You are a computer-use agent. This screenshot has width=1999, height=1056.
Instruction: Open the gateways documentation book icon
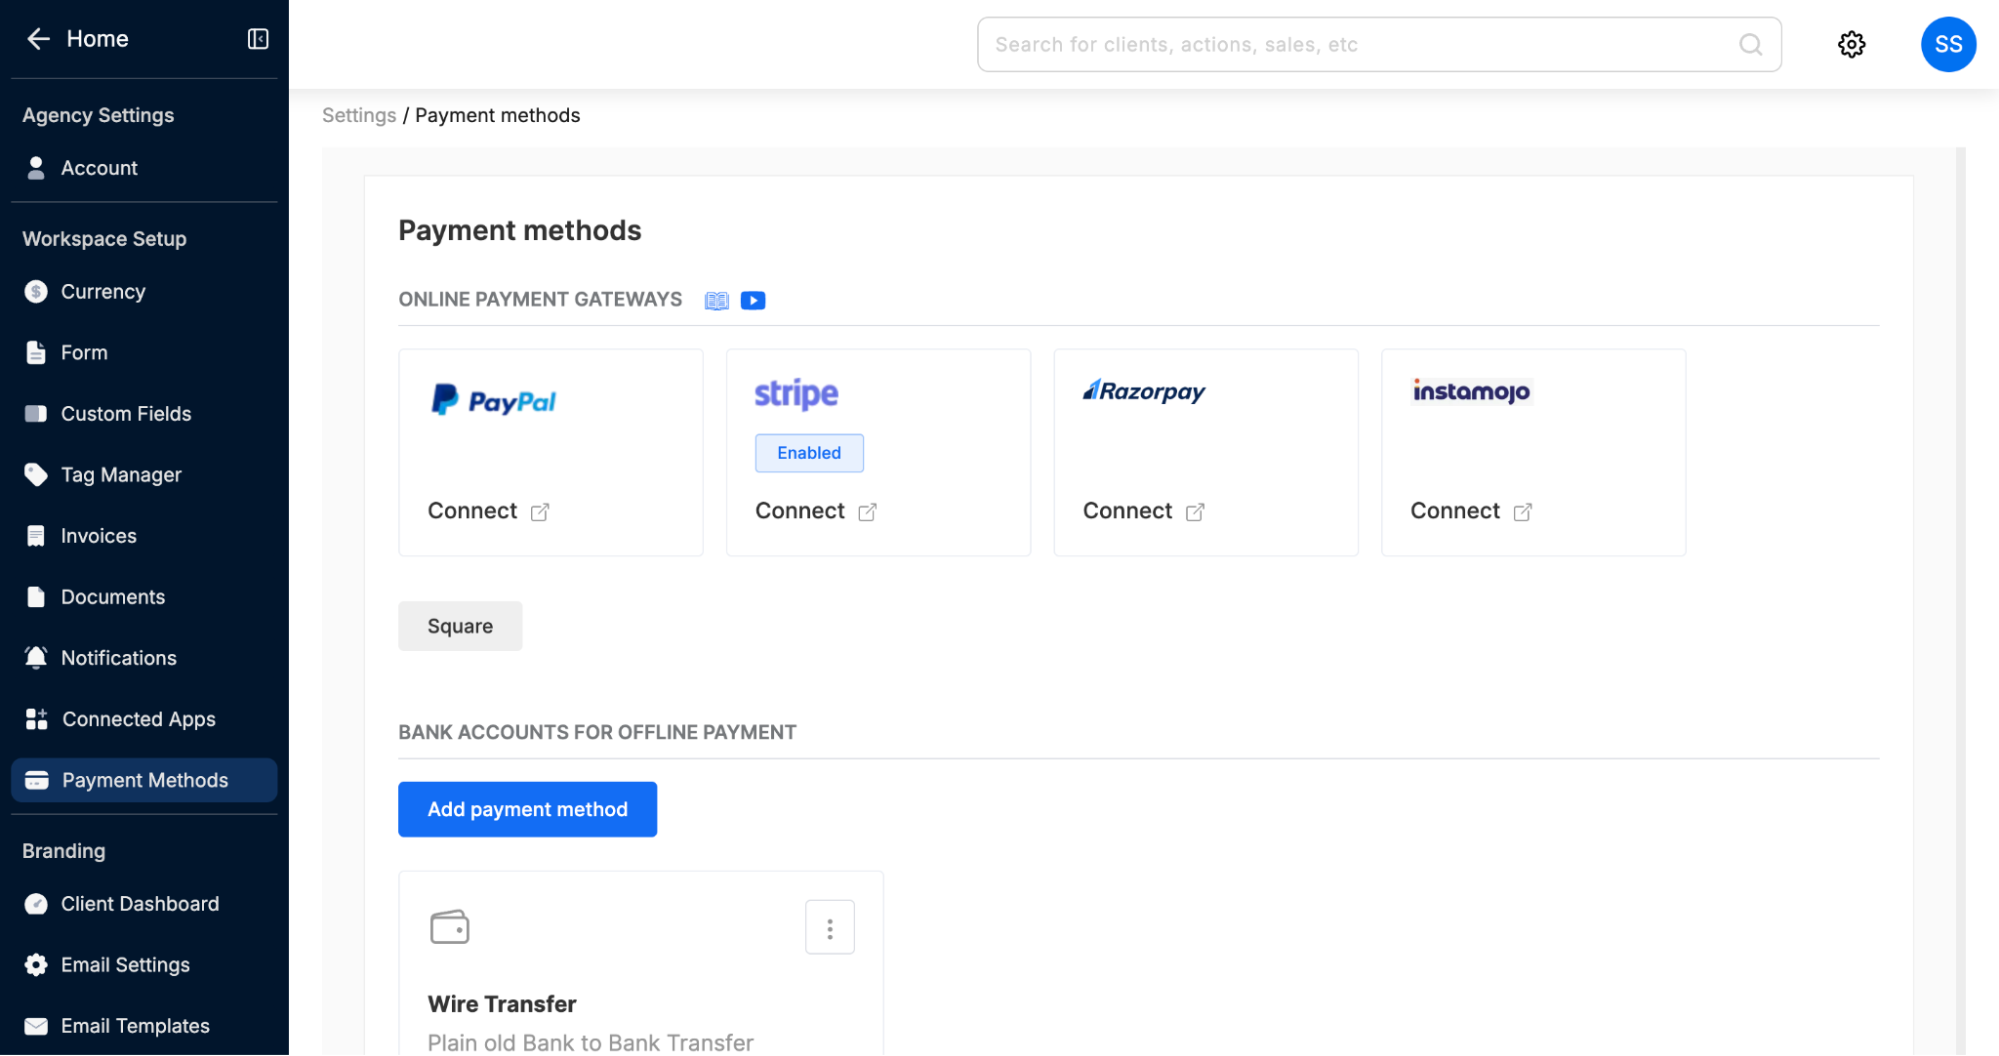point(716,301)
